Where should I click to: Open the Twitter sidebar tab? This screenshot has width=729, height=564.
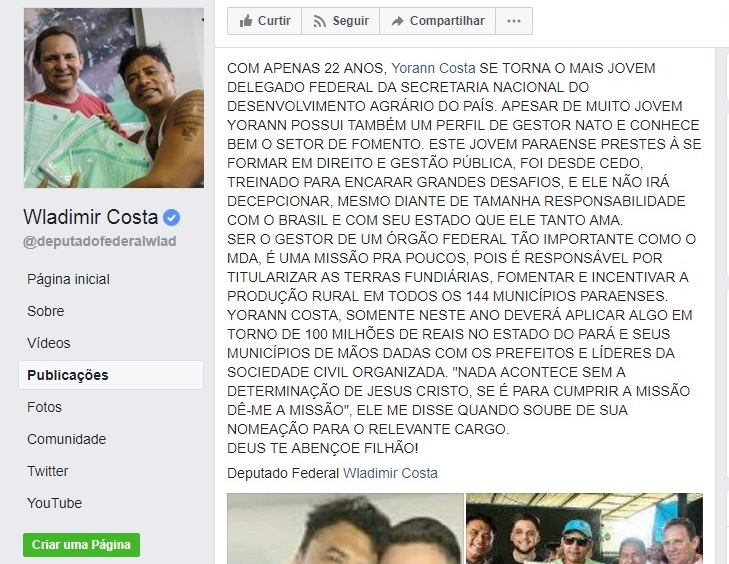coord(47,471)
